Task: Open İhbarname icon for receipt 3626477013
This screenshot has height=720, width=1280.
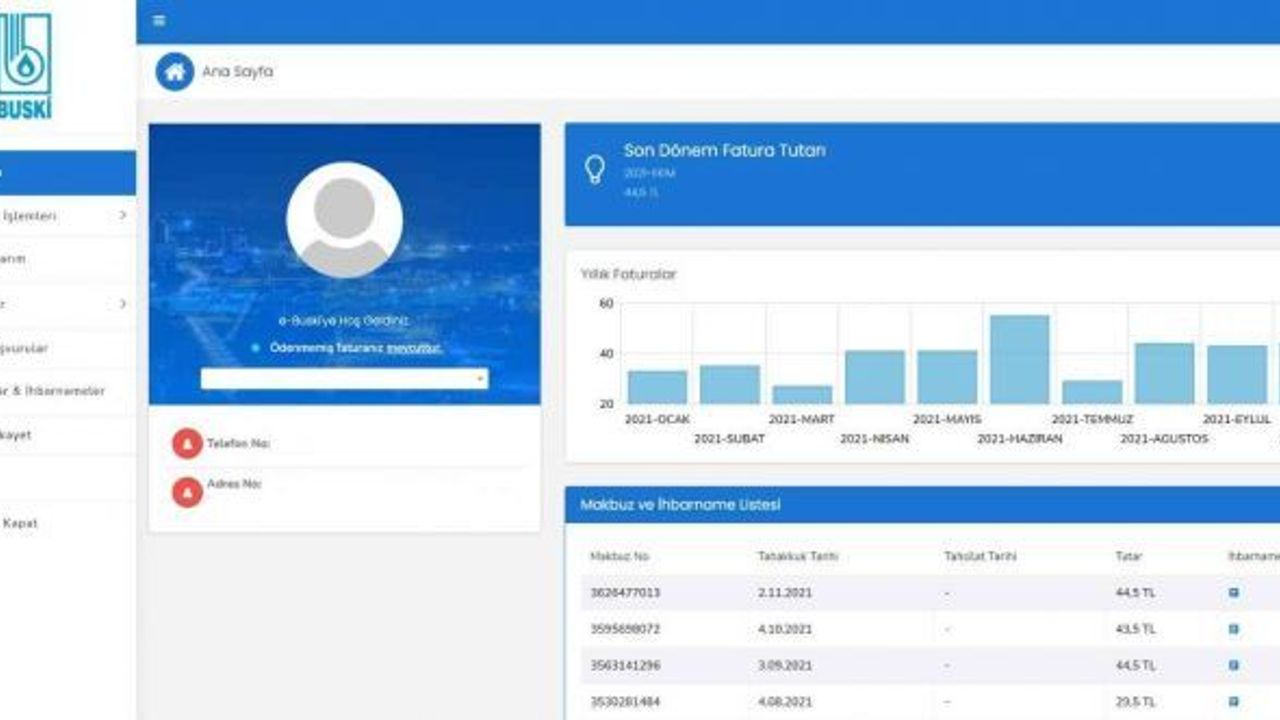Action: click(1234, 593)
